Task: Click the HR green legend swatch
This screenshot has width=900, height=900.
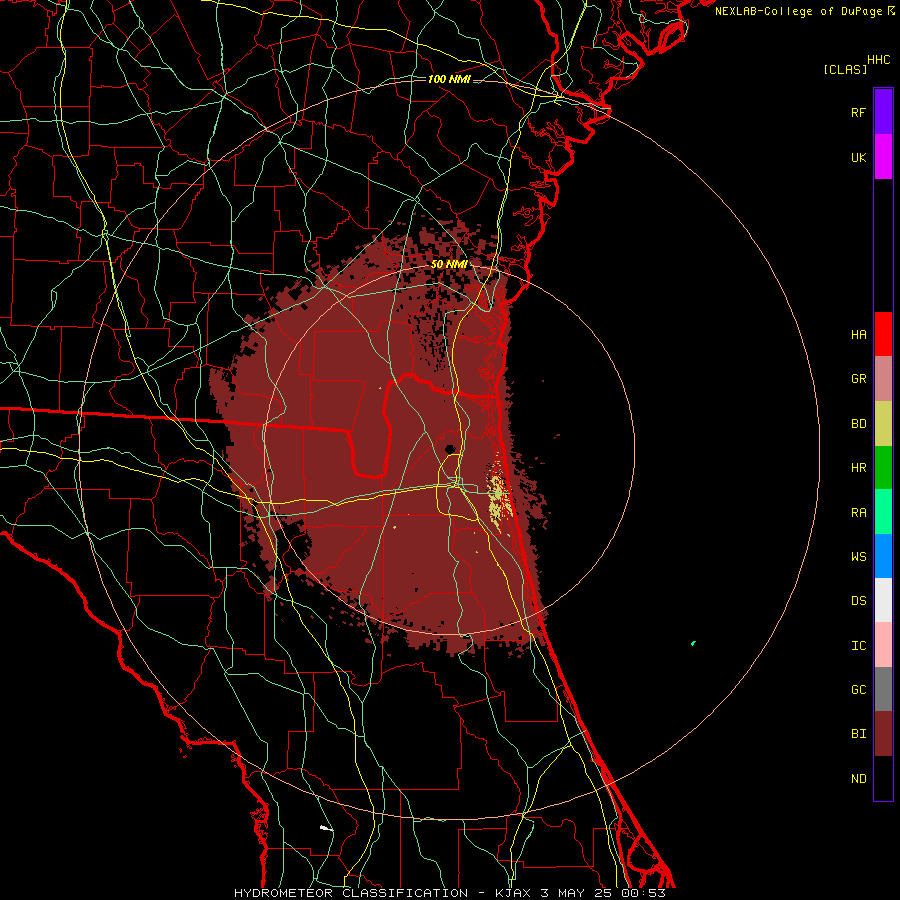Action: click(883, 468)
